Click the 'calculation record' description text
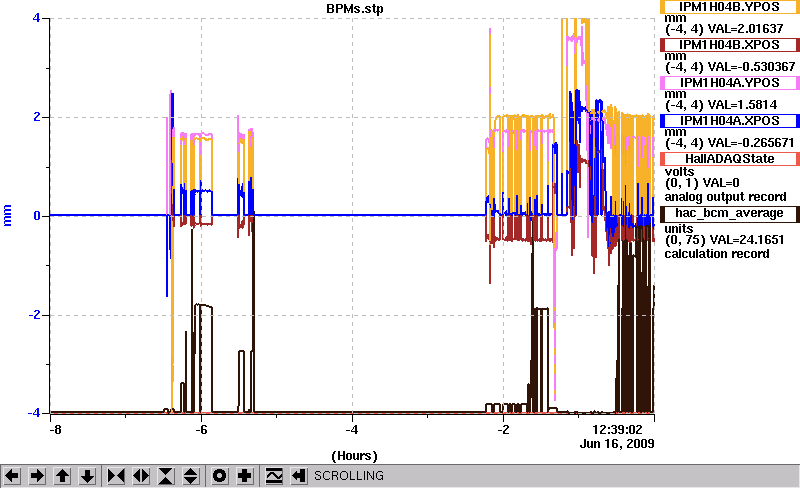Viewport: 800px width, 488px height. click(x=717, y=254)
